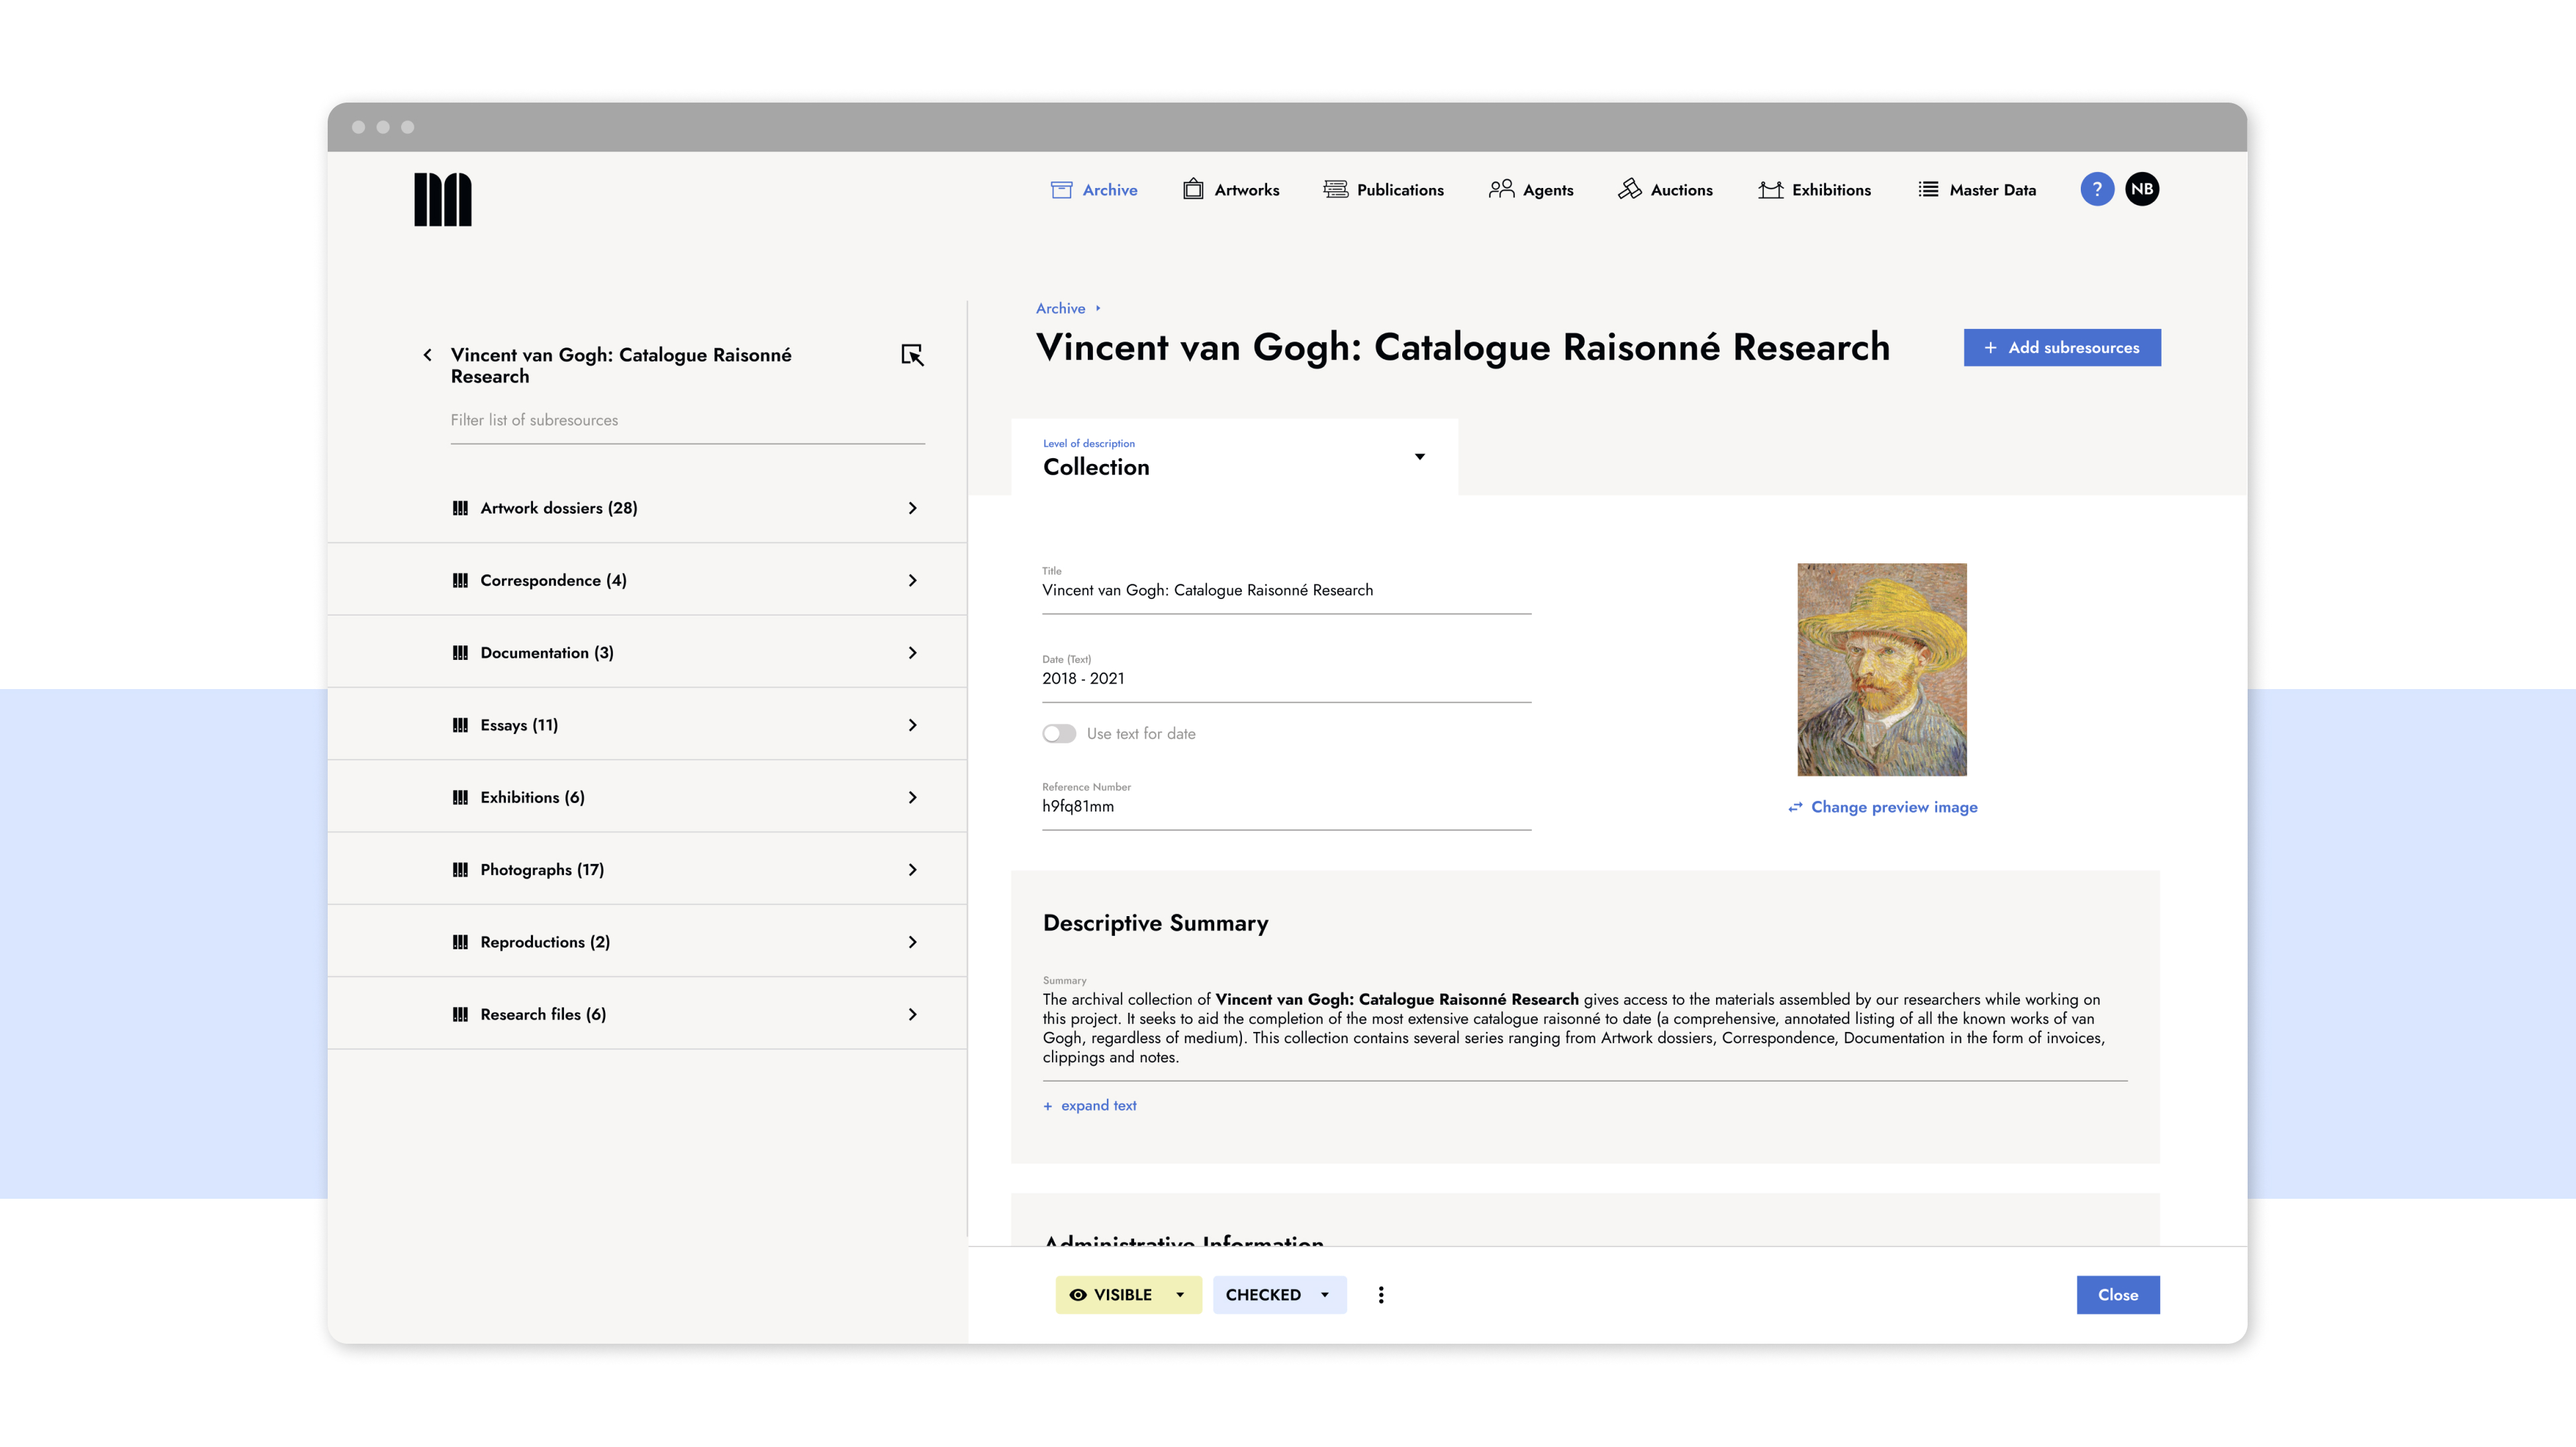The height and width of the screenshot is (1447, 2576).
Task: Click the help question mark icon
Action: pos(2096,189)
